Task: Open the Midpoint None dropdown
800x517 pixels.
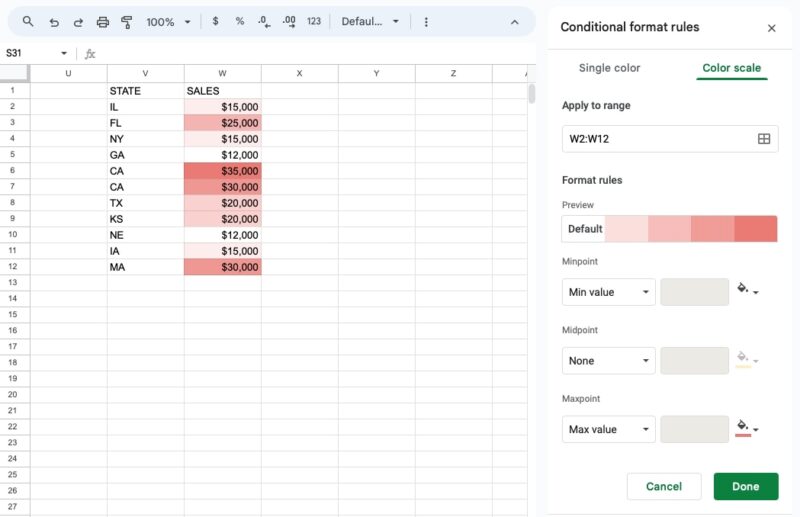Action: [609, 361]
